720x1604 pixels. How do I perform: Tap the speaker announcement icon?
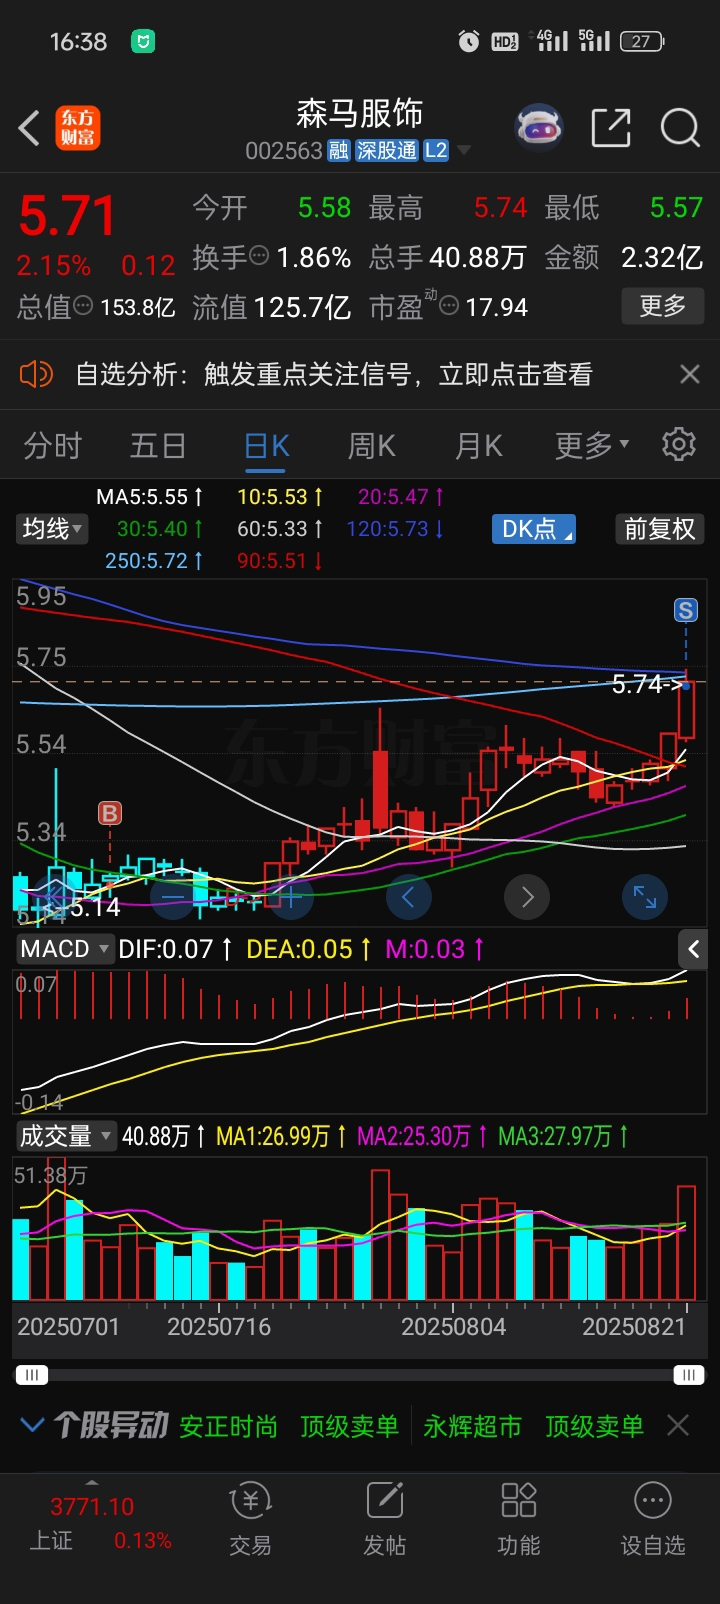coord(36,374)
